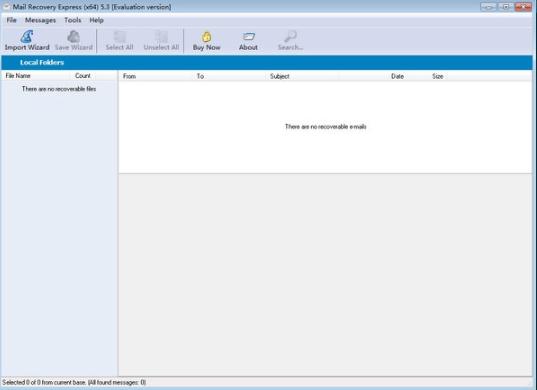Launch the Import Wizard

tap(27, 41)
